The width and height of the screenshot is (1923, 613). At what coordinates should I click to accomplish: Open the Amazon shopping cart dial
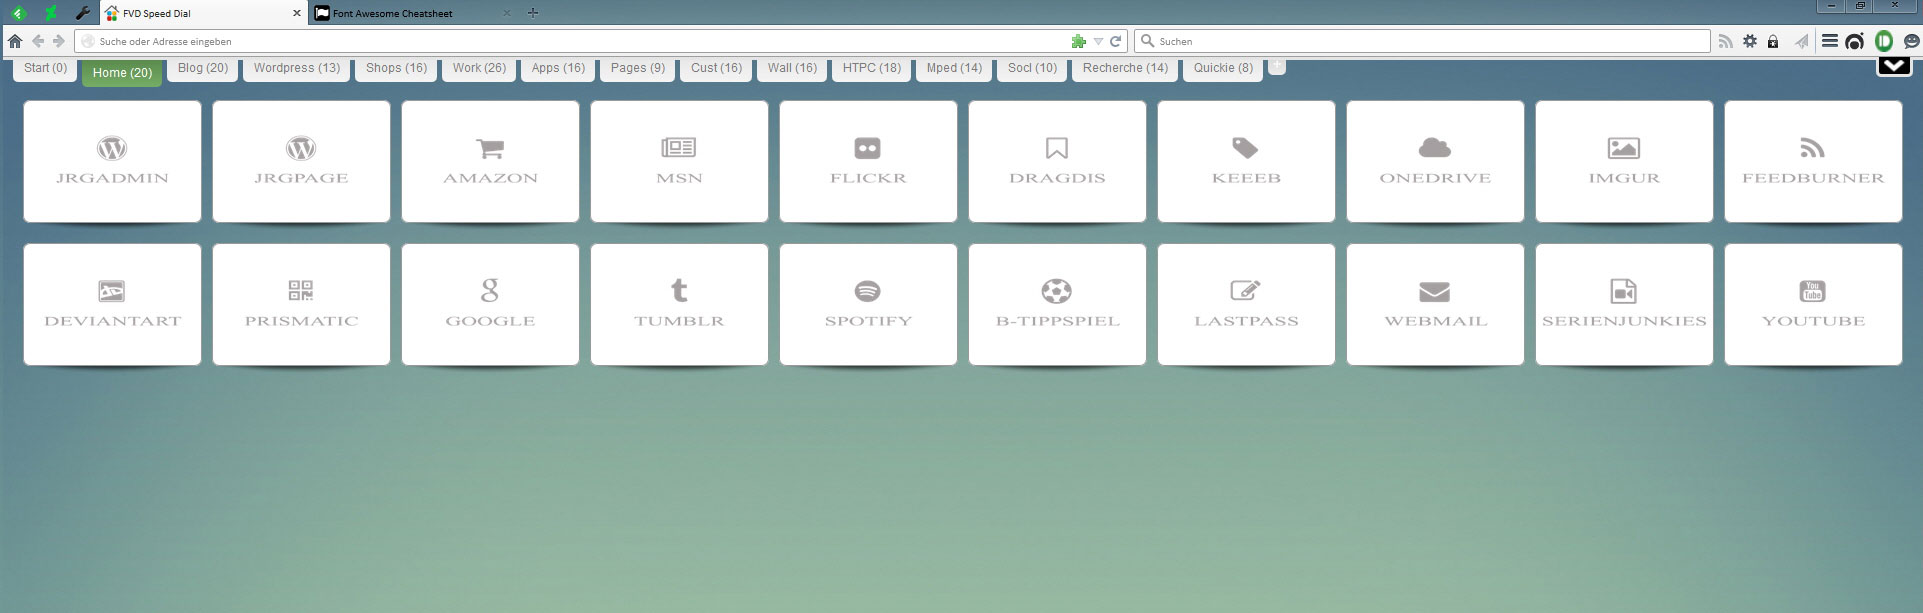point(490,161)
